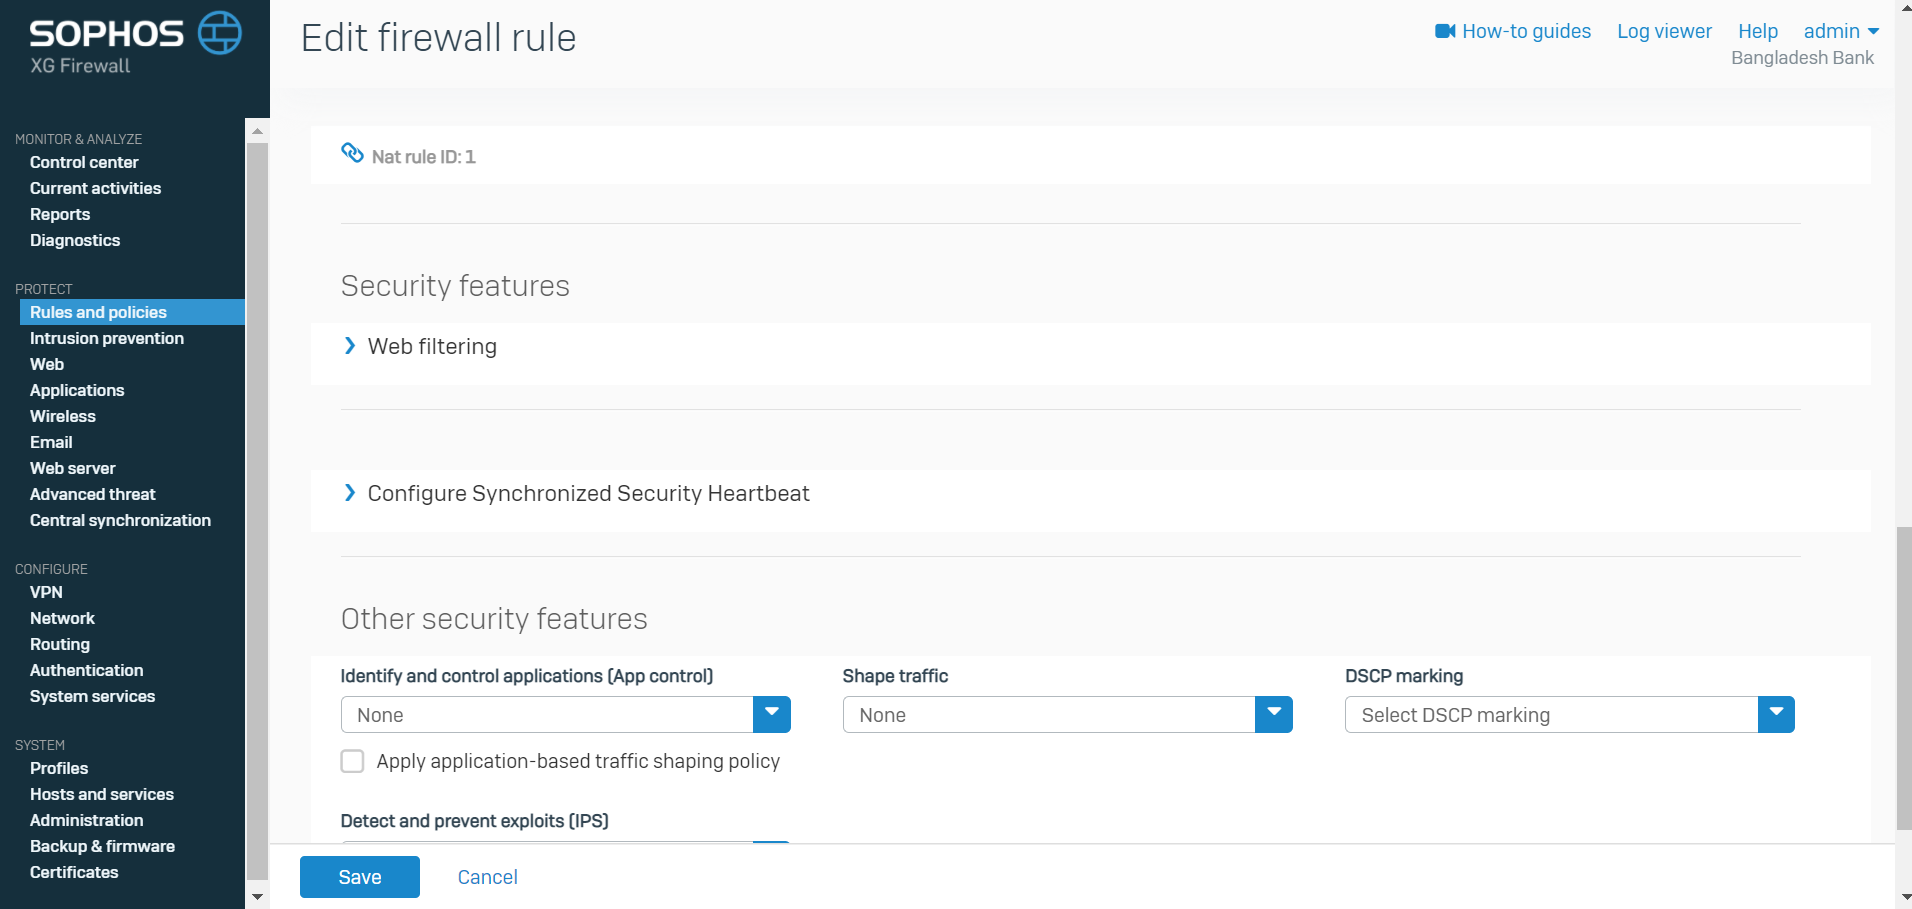Screen dimensions: 1912x909
Task: Click the Help link in header
Action: (1757, 31)
